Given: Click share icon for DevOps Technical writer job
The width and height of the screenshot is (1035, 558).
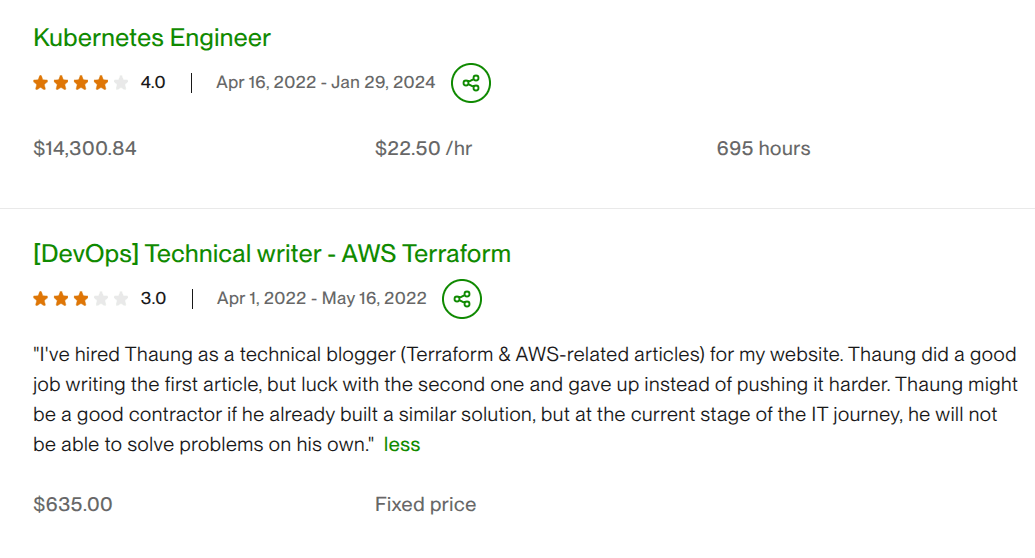Looking at the screenshot, I should click(462, 299).
